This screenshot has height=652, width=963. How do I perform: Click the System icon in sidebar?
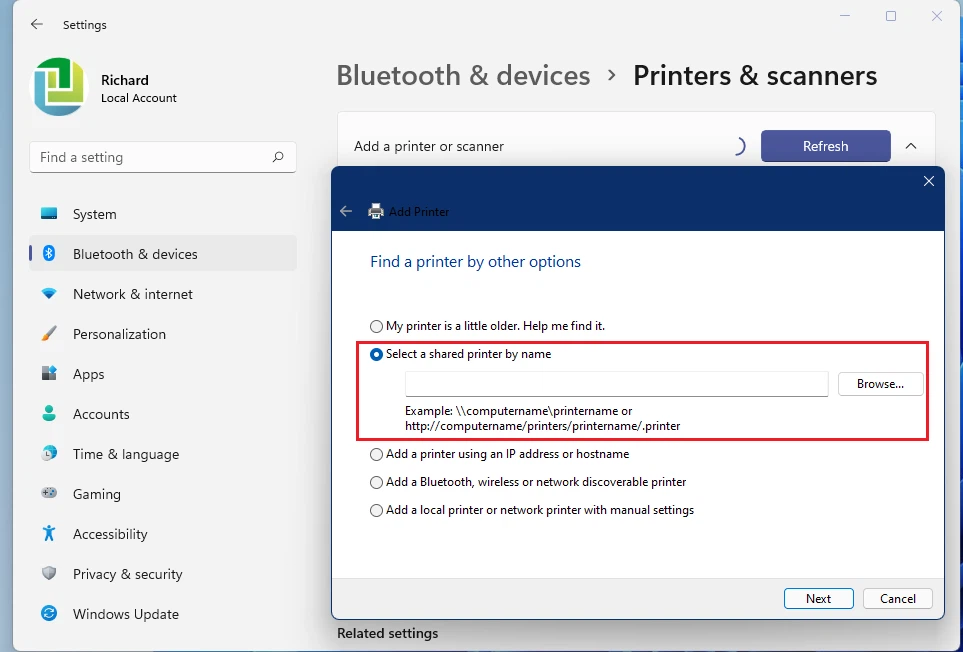pos(49,214)
